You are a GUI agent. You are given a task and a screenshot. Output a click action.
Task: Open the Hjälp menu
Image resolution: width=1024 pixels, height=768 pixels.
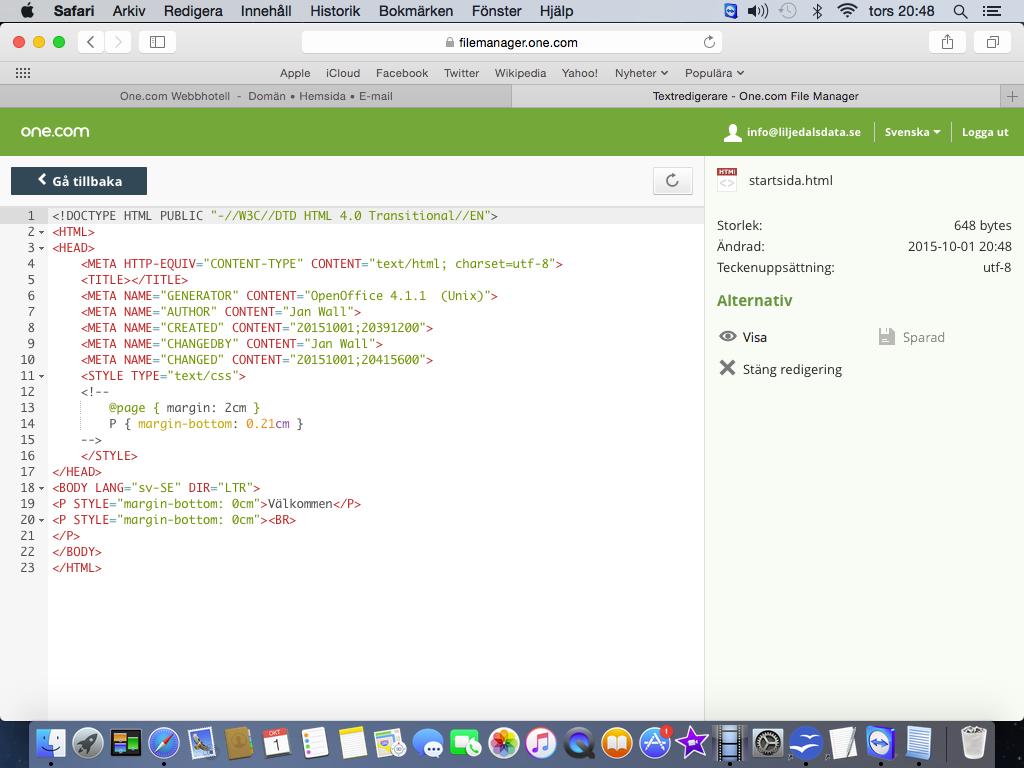tap(556, 11)
